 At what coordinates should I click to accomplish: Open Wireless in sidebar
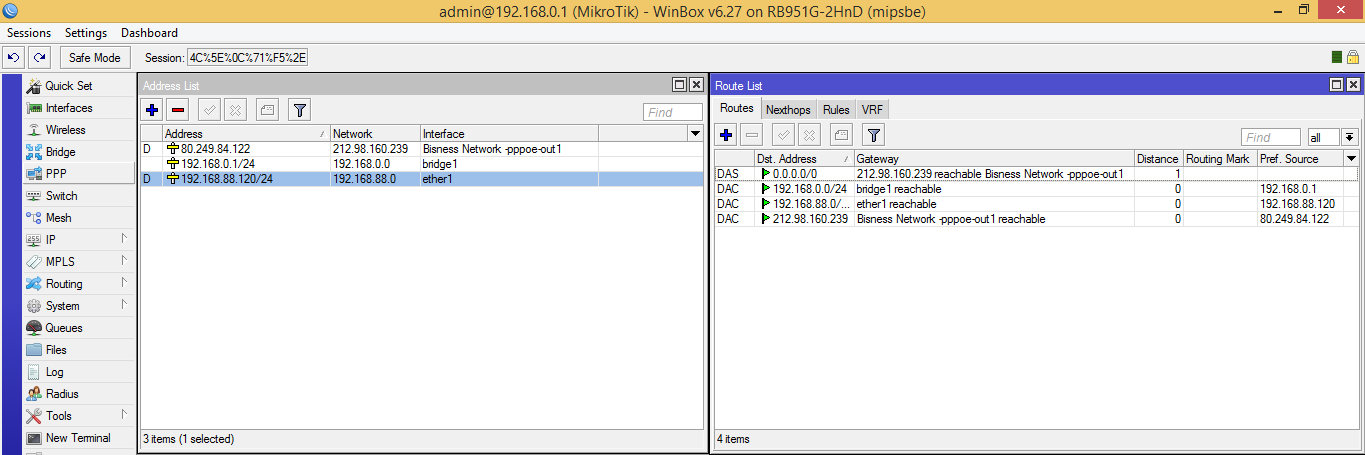tap(79, 130)
